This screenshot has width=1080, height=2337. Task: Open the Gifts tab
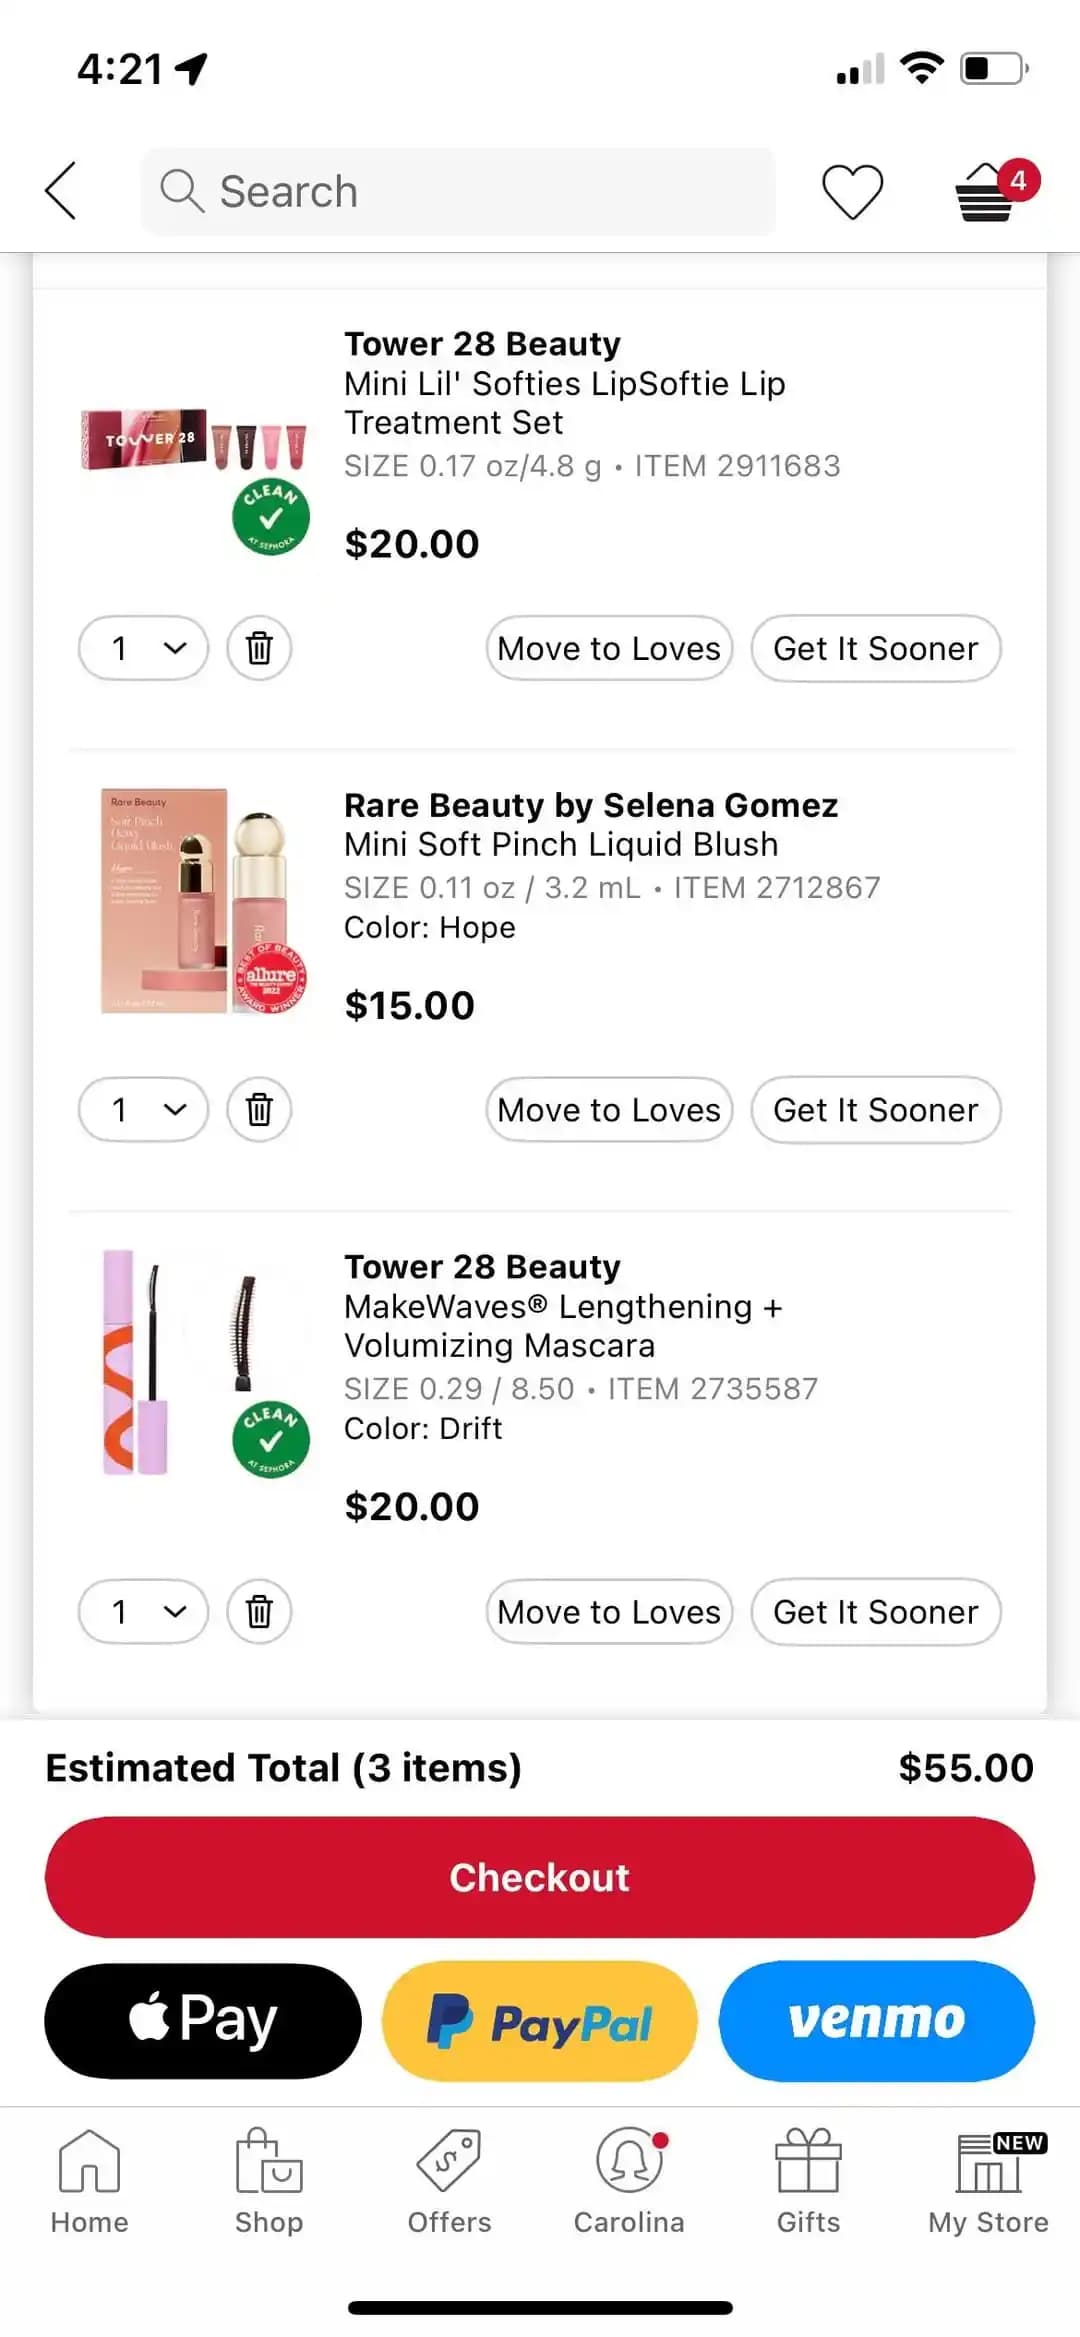[x=808, y=2182]
